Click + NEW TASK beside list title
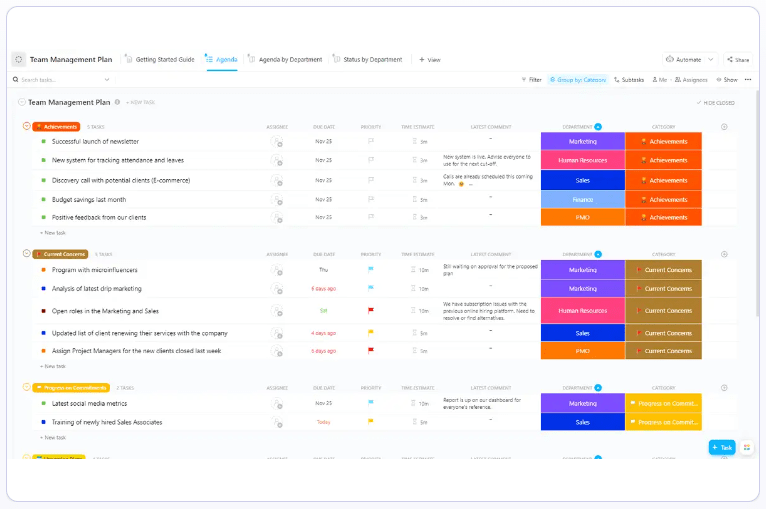Viewport: 766px width, 509px height. 141,103
